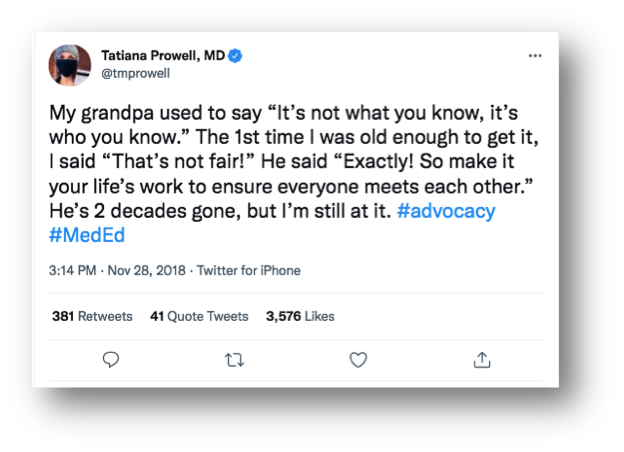Screen dimensions: 624x452
Task: View the 3,576 Likes list
Action: tap(300, 316)
